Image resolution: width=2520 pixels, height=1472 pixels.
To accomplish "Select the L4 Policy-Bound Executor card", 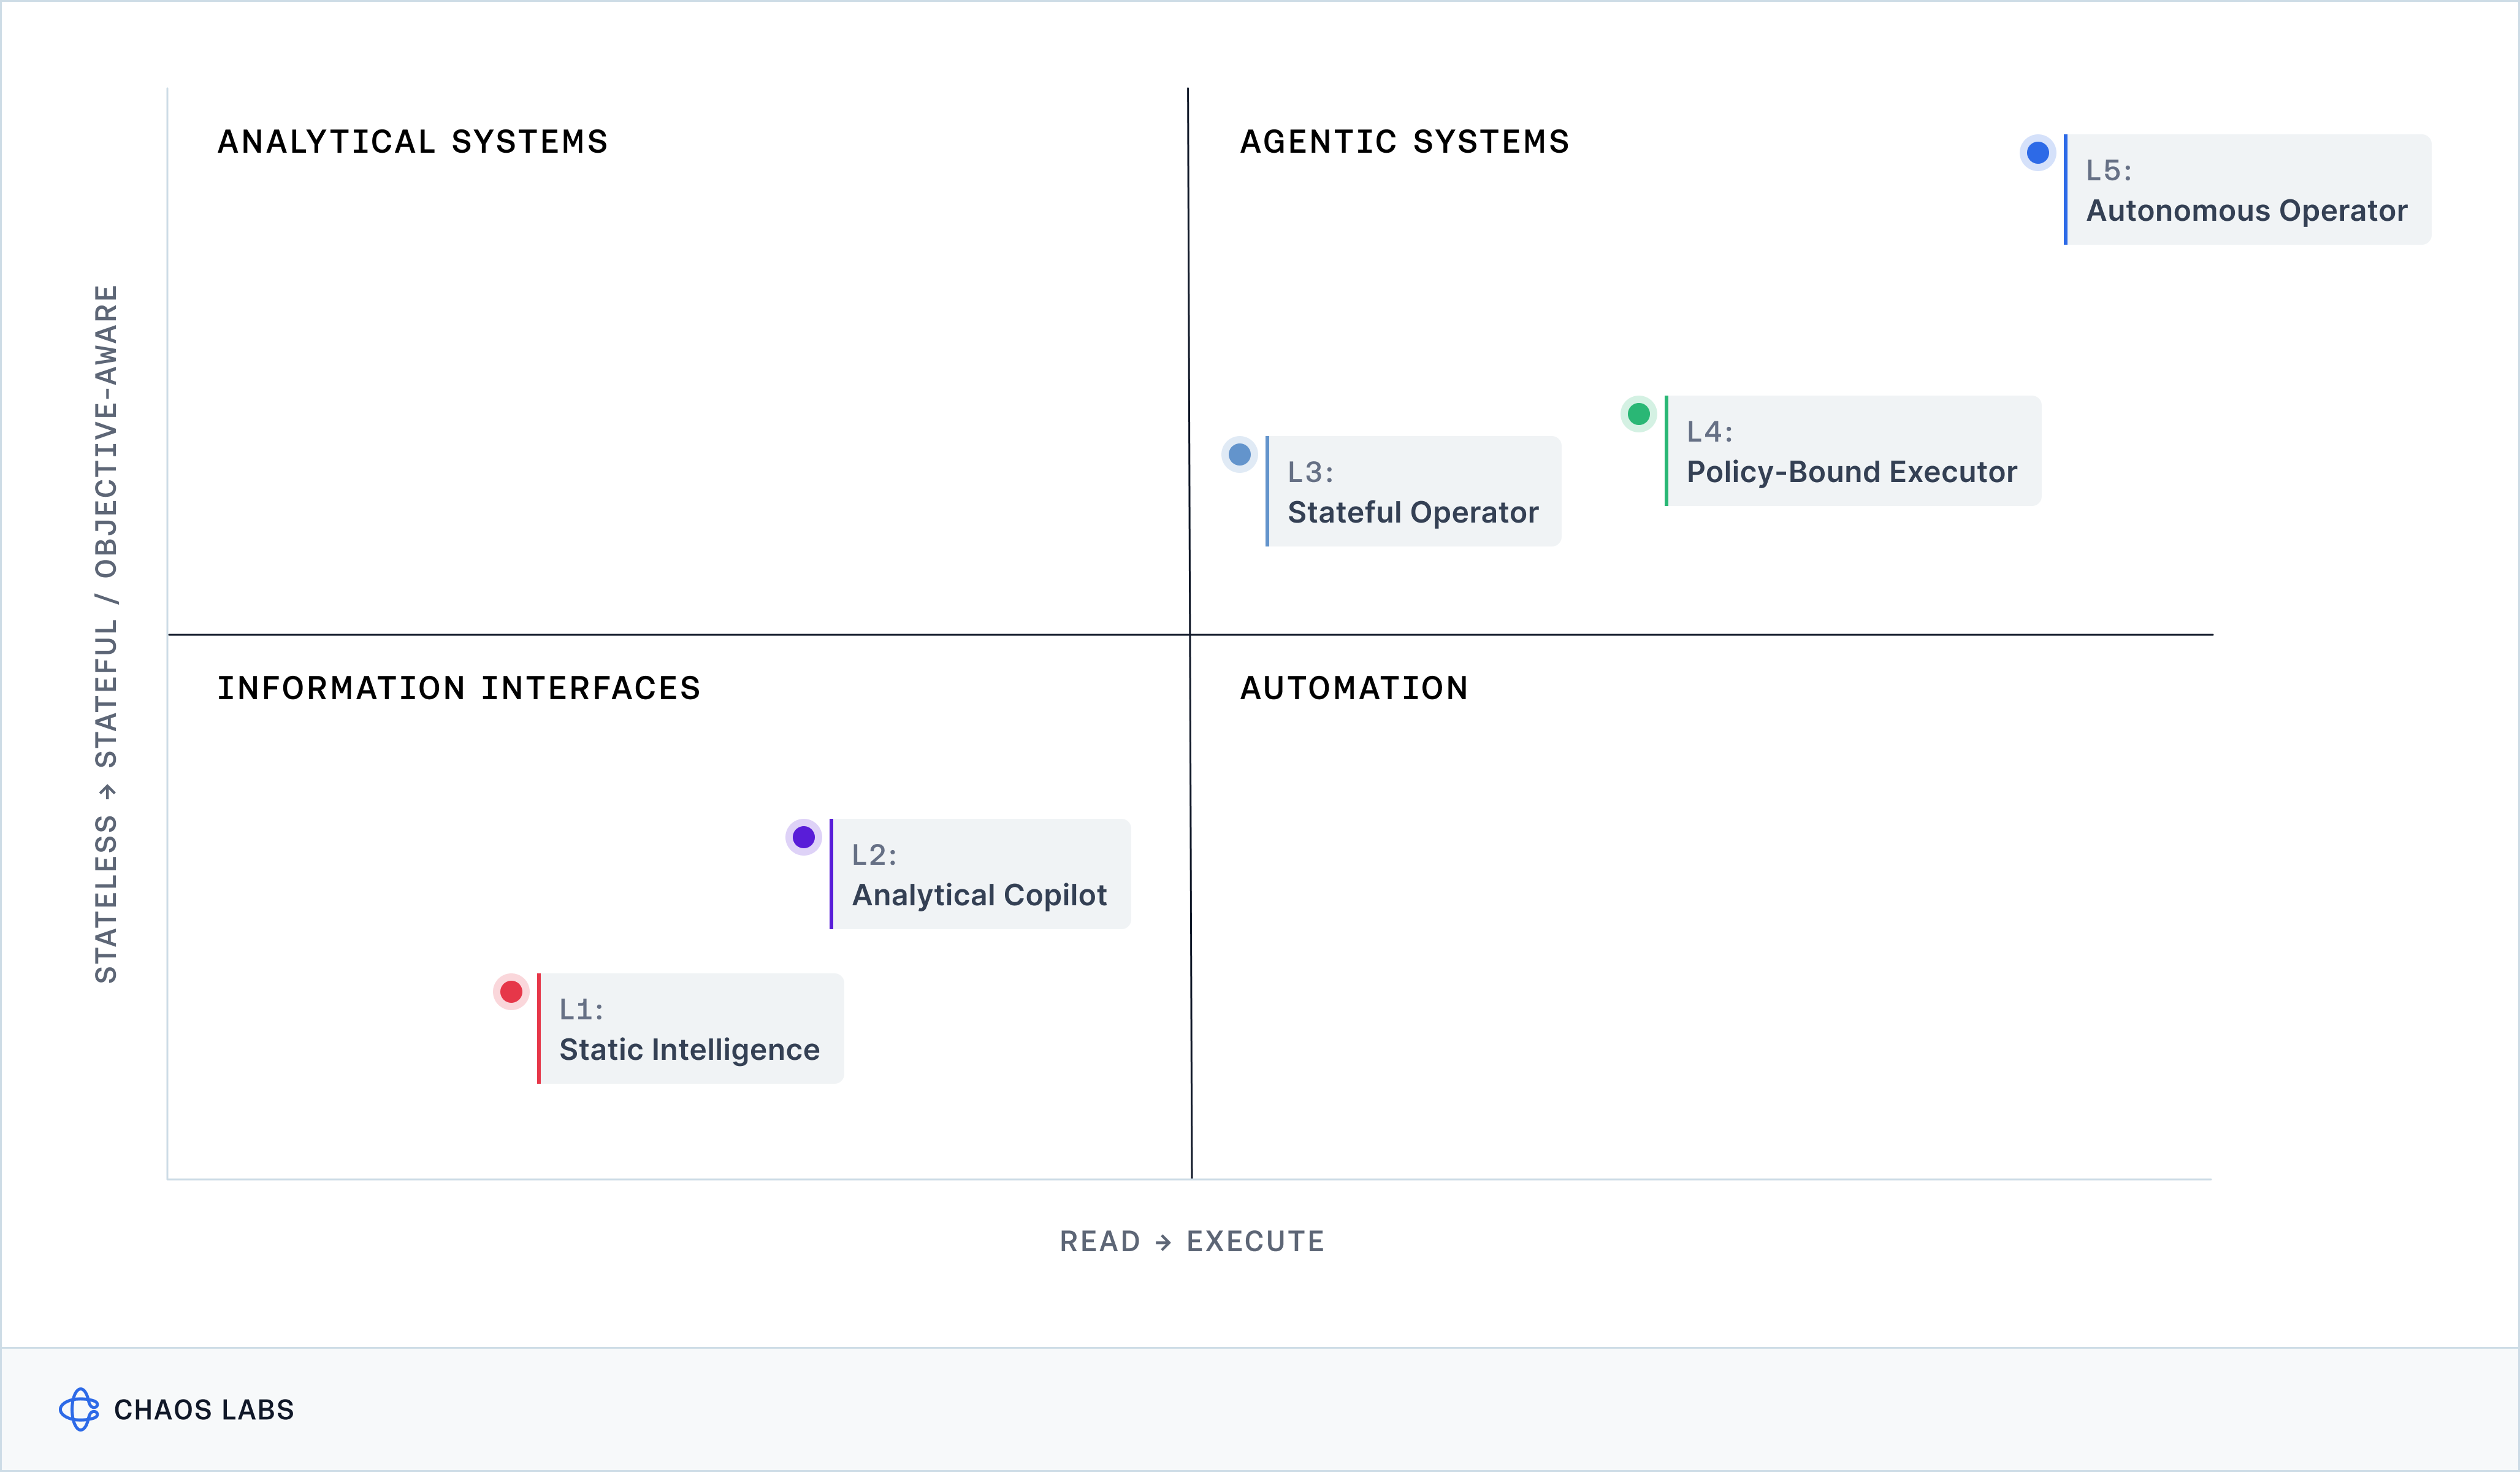I will tap(1852, 452).
